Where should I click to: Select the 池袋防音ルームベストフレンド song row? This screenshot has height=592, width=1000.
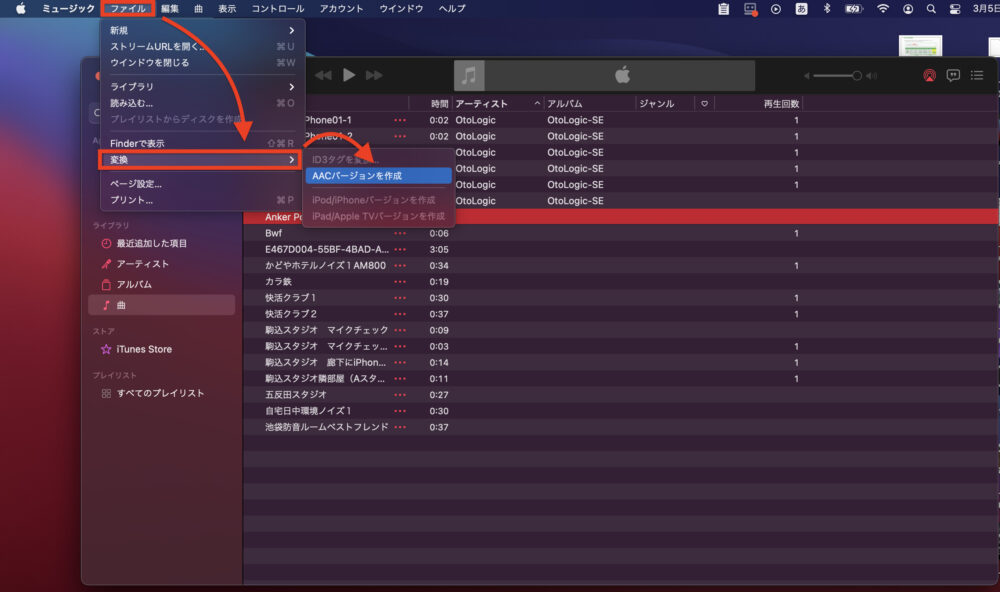click(x=621, y=427)
